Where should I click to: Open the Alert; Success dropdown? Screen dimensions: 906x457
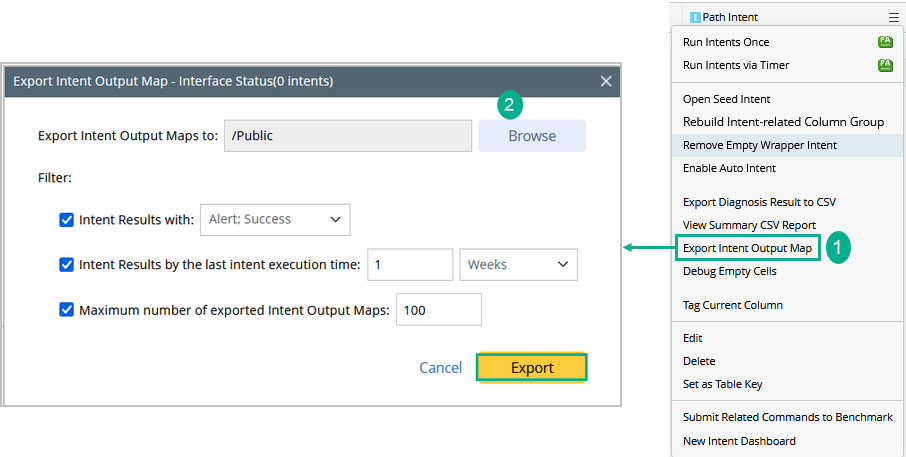point(275,220)
